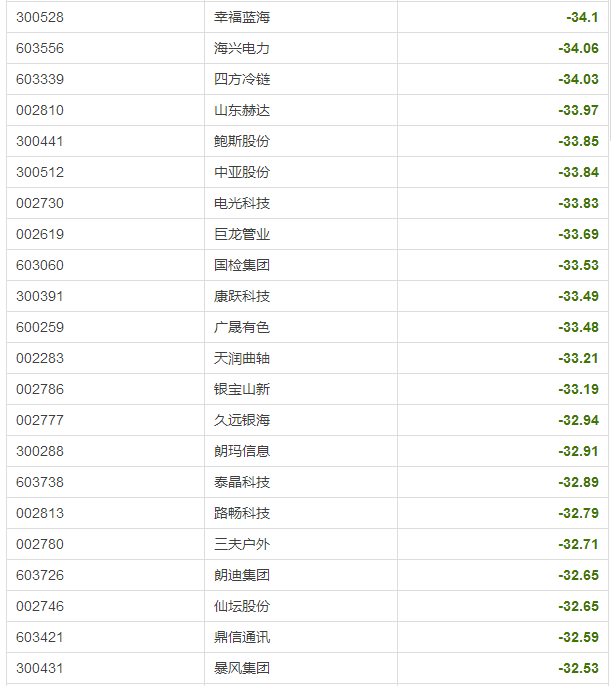
Task: Click the value -32.89
Action: point(578,482)
